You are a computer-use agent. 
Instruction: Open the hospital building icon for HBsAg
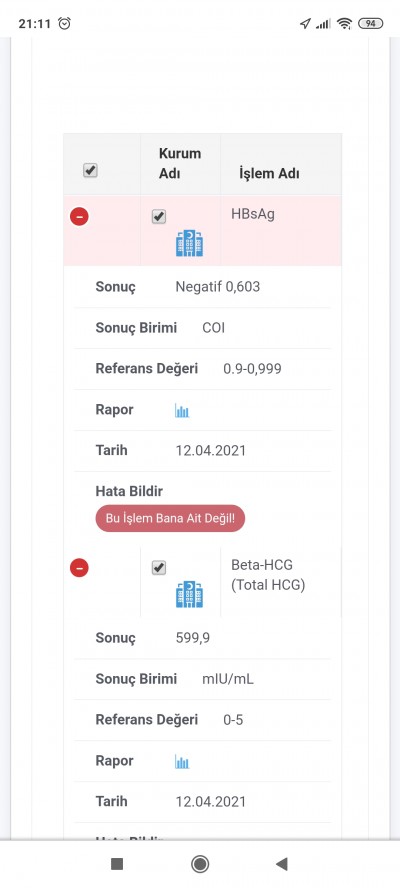[x=189, y=244]
